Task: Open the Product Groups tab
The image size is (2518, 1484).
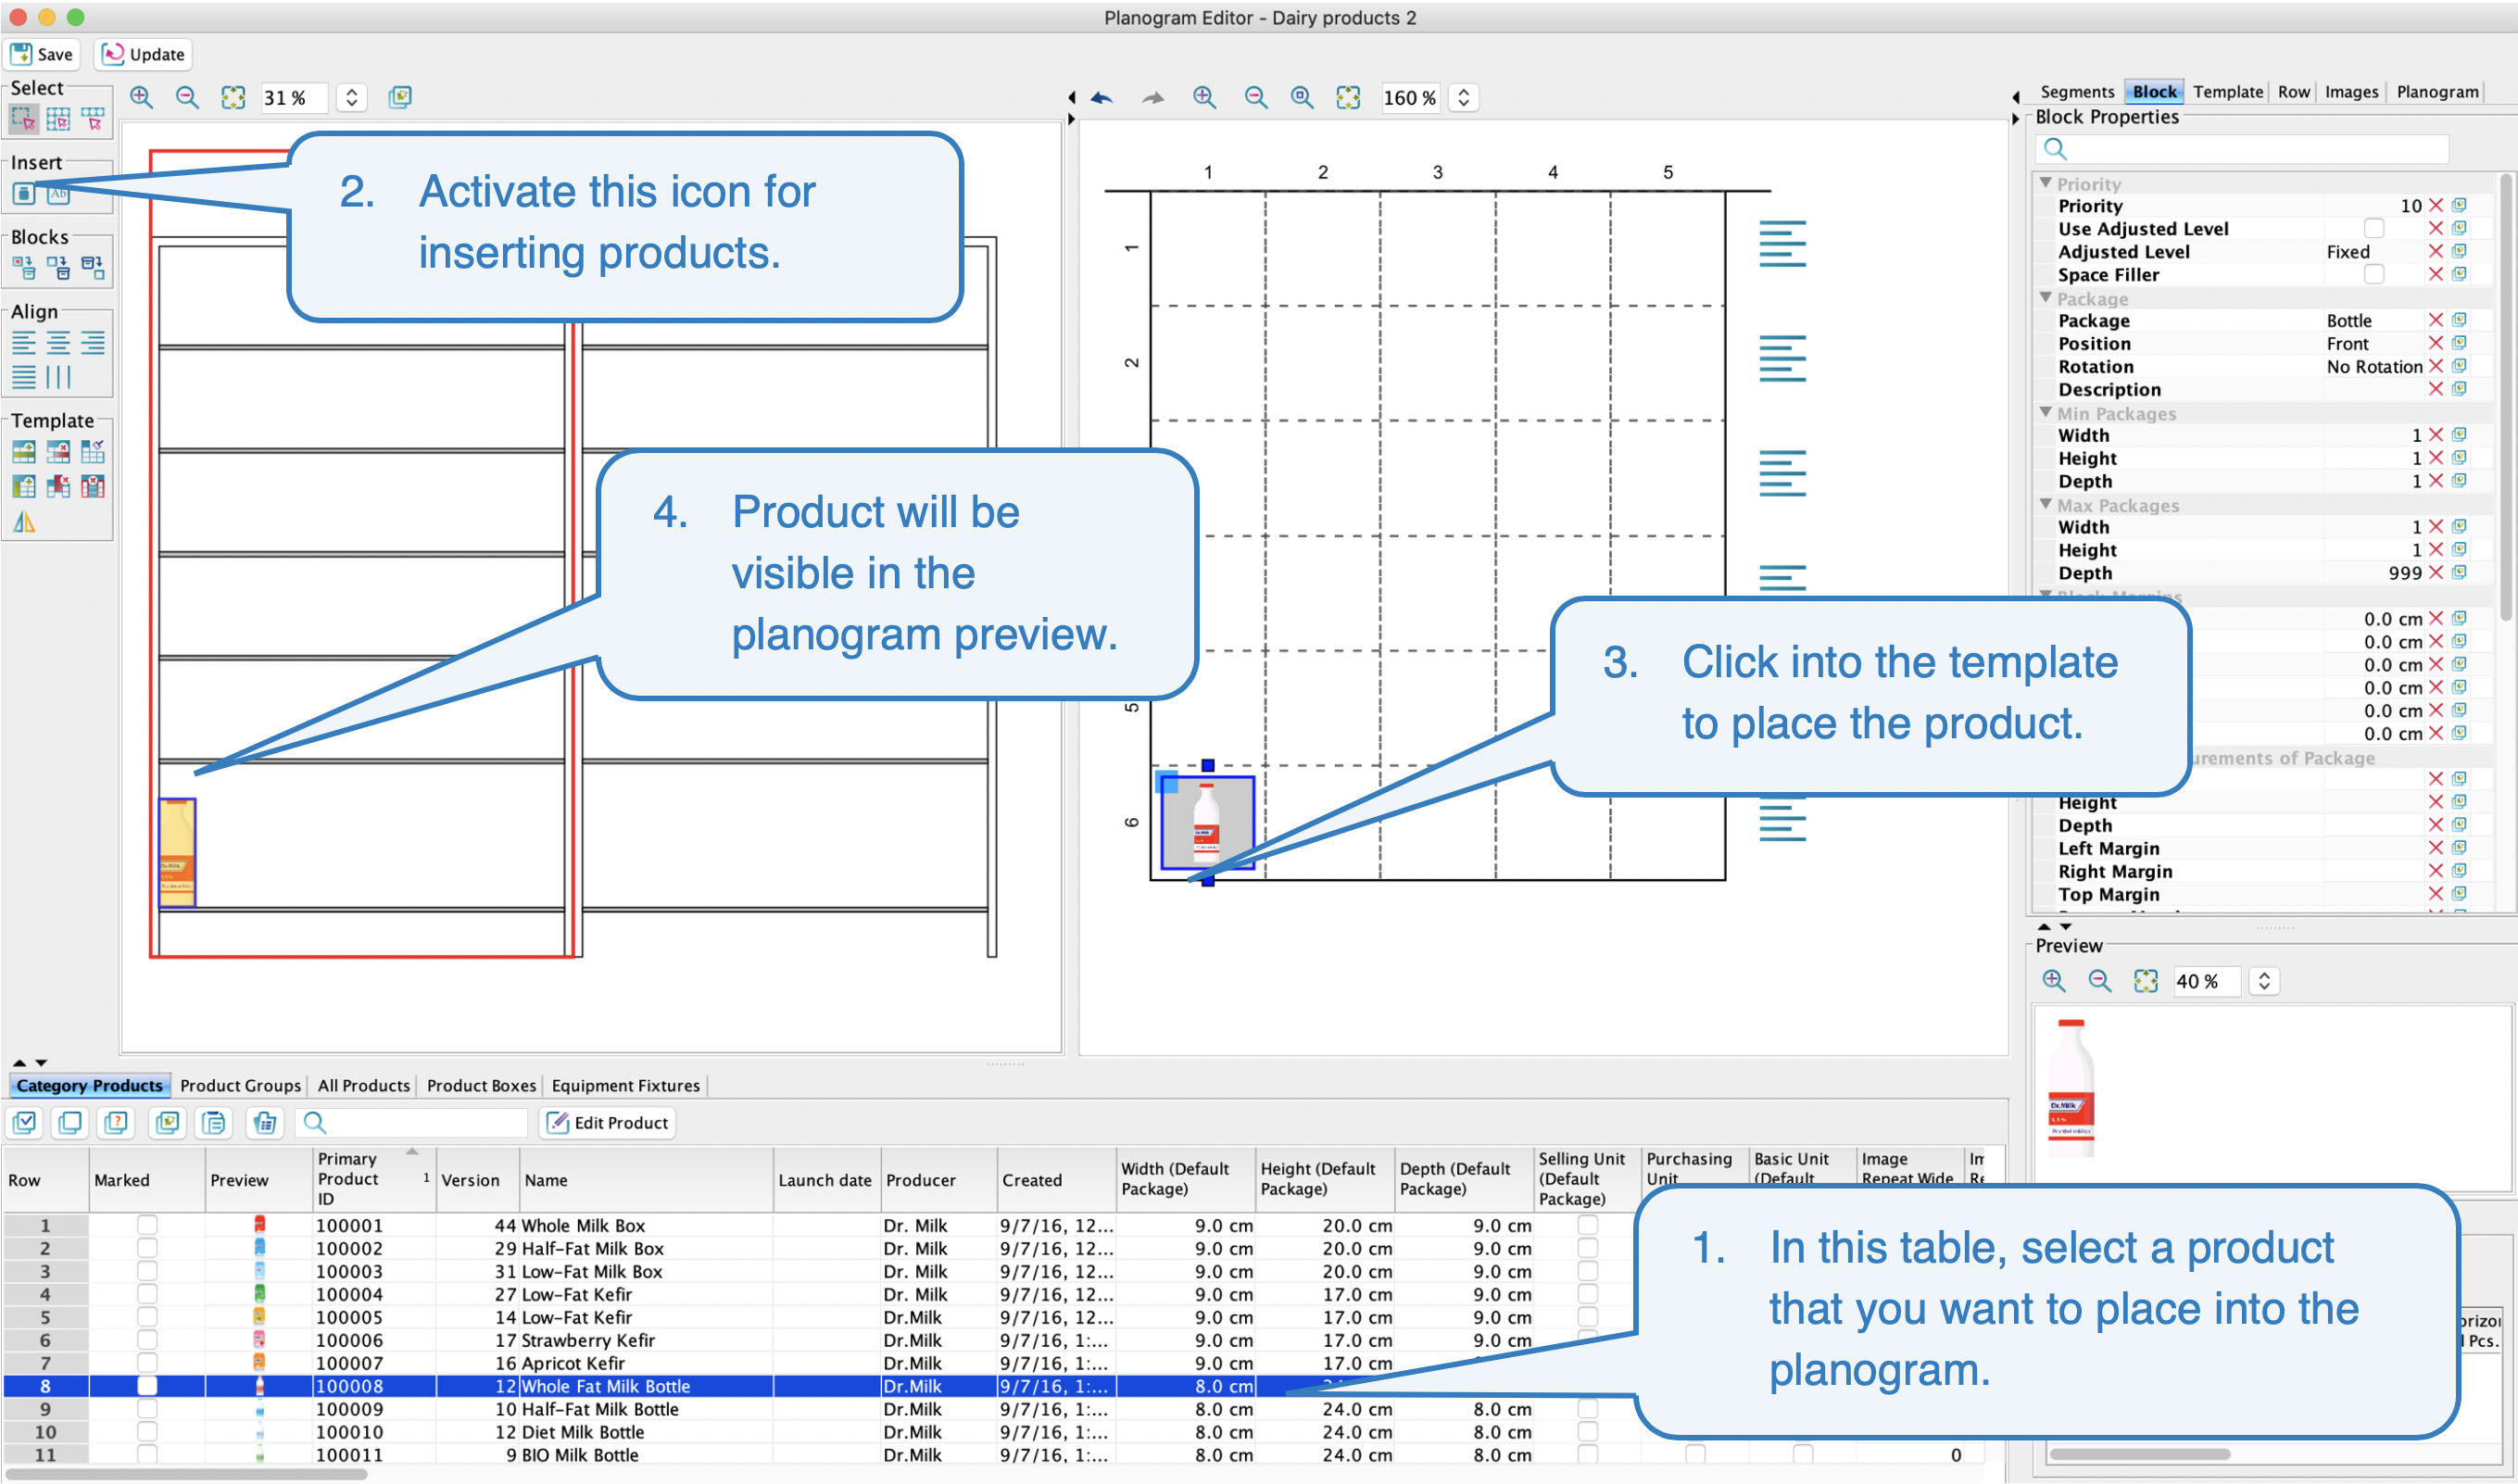Action: point(240,1086)
